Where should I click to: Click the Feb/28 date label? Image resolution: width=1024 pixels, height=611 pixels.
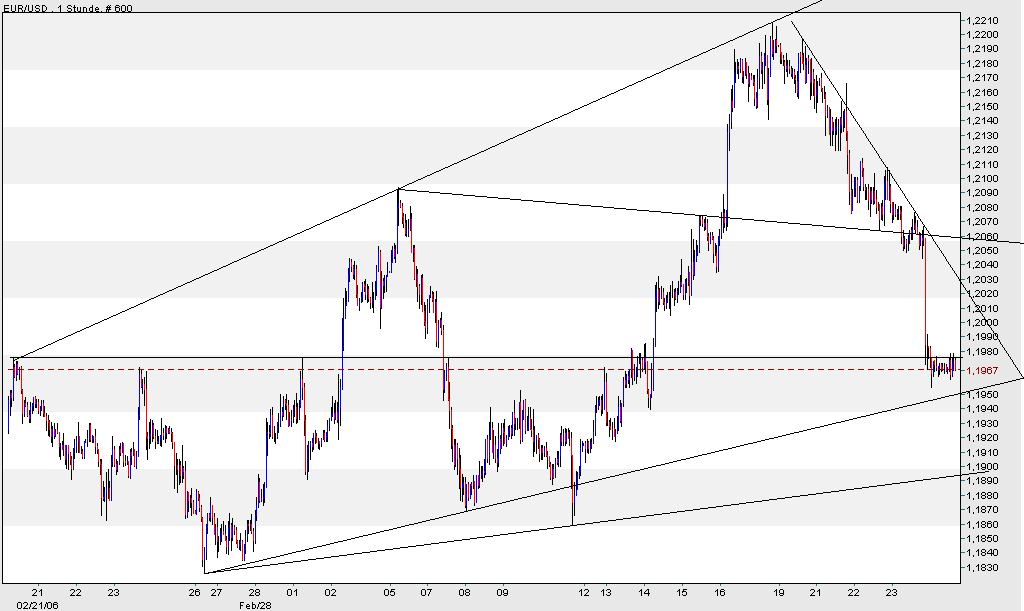[256, 603]
